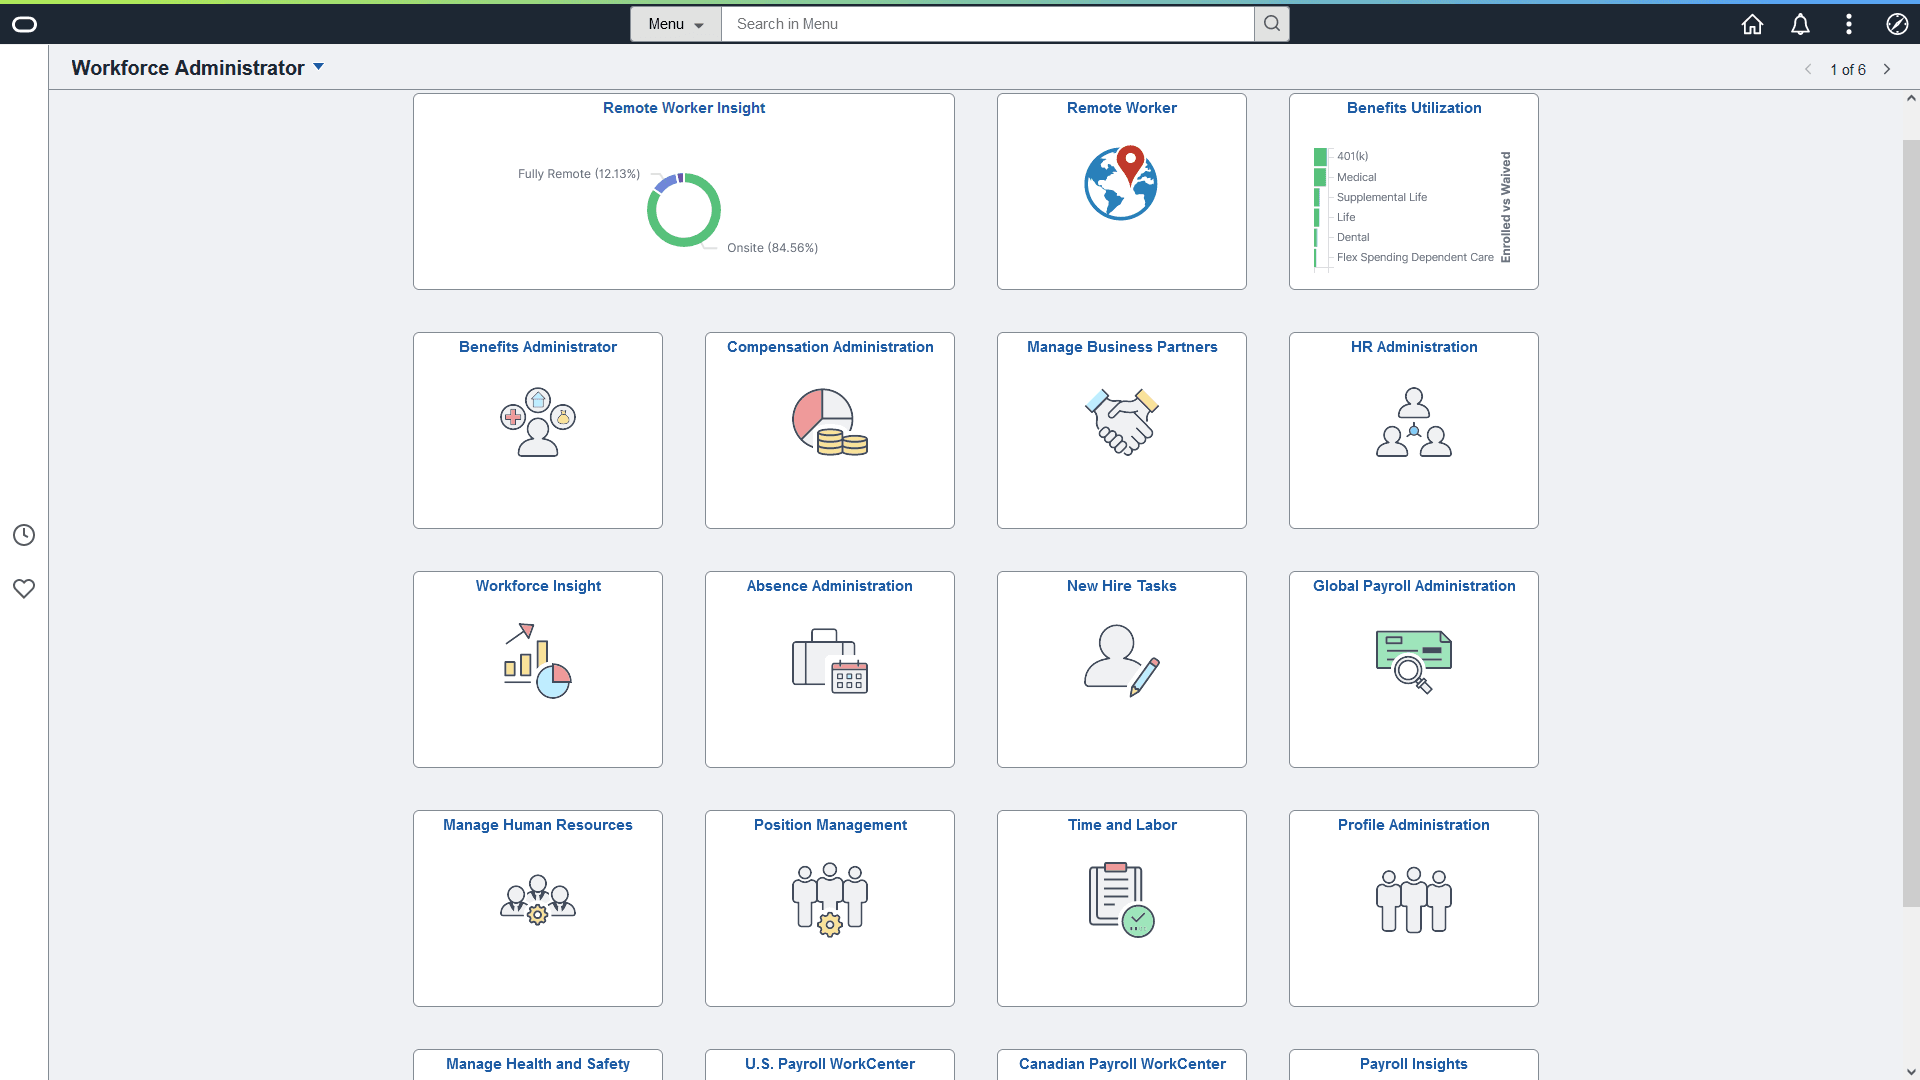1920x1080 pixels.
Task: Expand the Menu dropdown
Action: tap(675, 23)
